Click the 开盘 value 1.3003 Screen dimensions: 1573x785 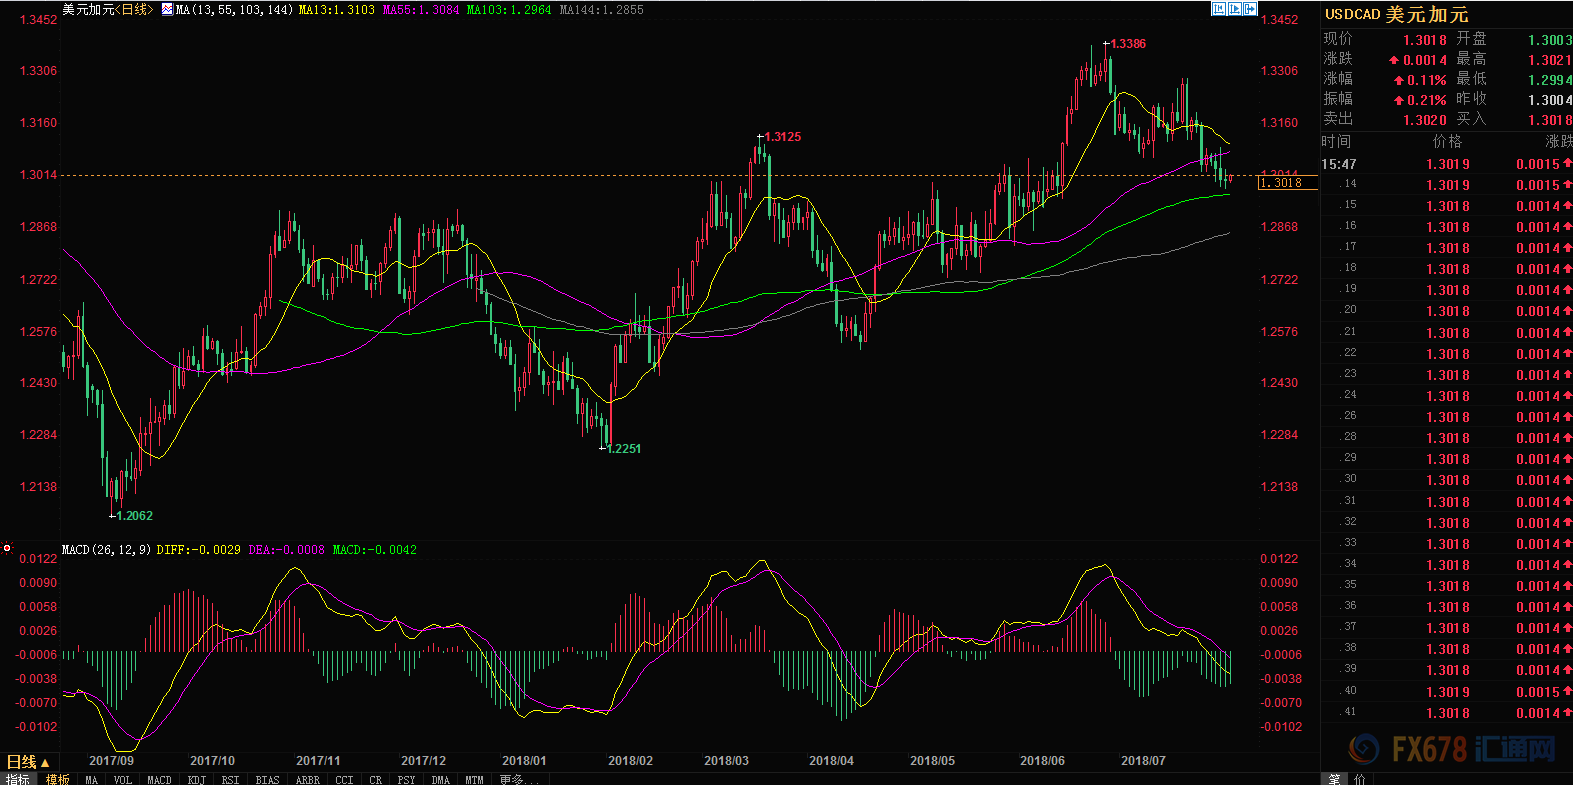click(1549, 40)
